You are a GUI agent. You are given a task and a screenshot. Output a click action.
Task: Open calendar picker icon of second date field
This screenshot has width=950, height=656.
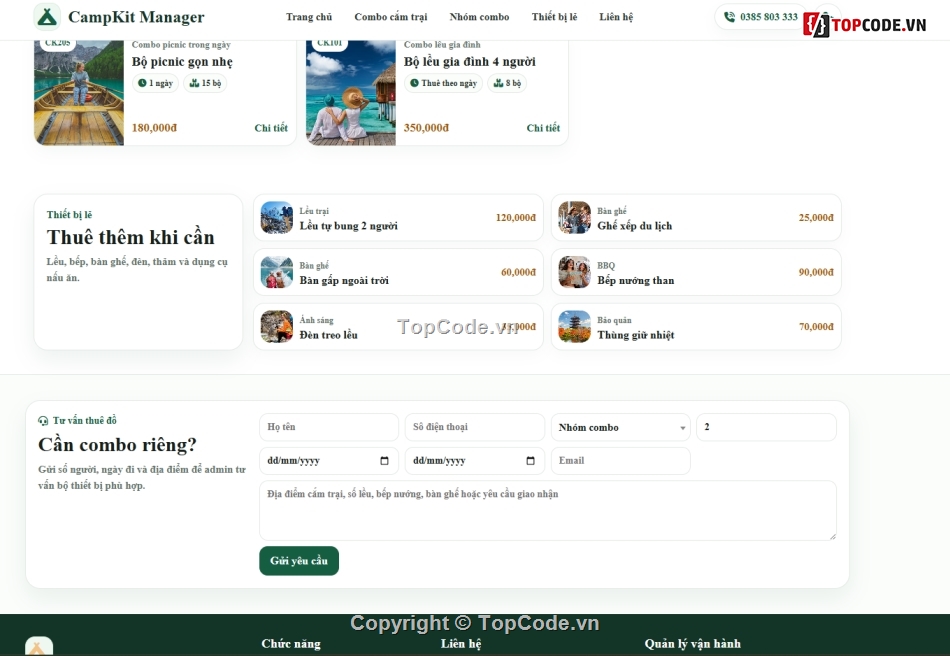[x=530, y=461]
